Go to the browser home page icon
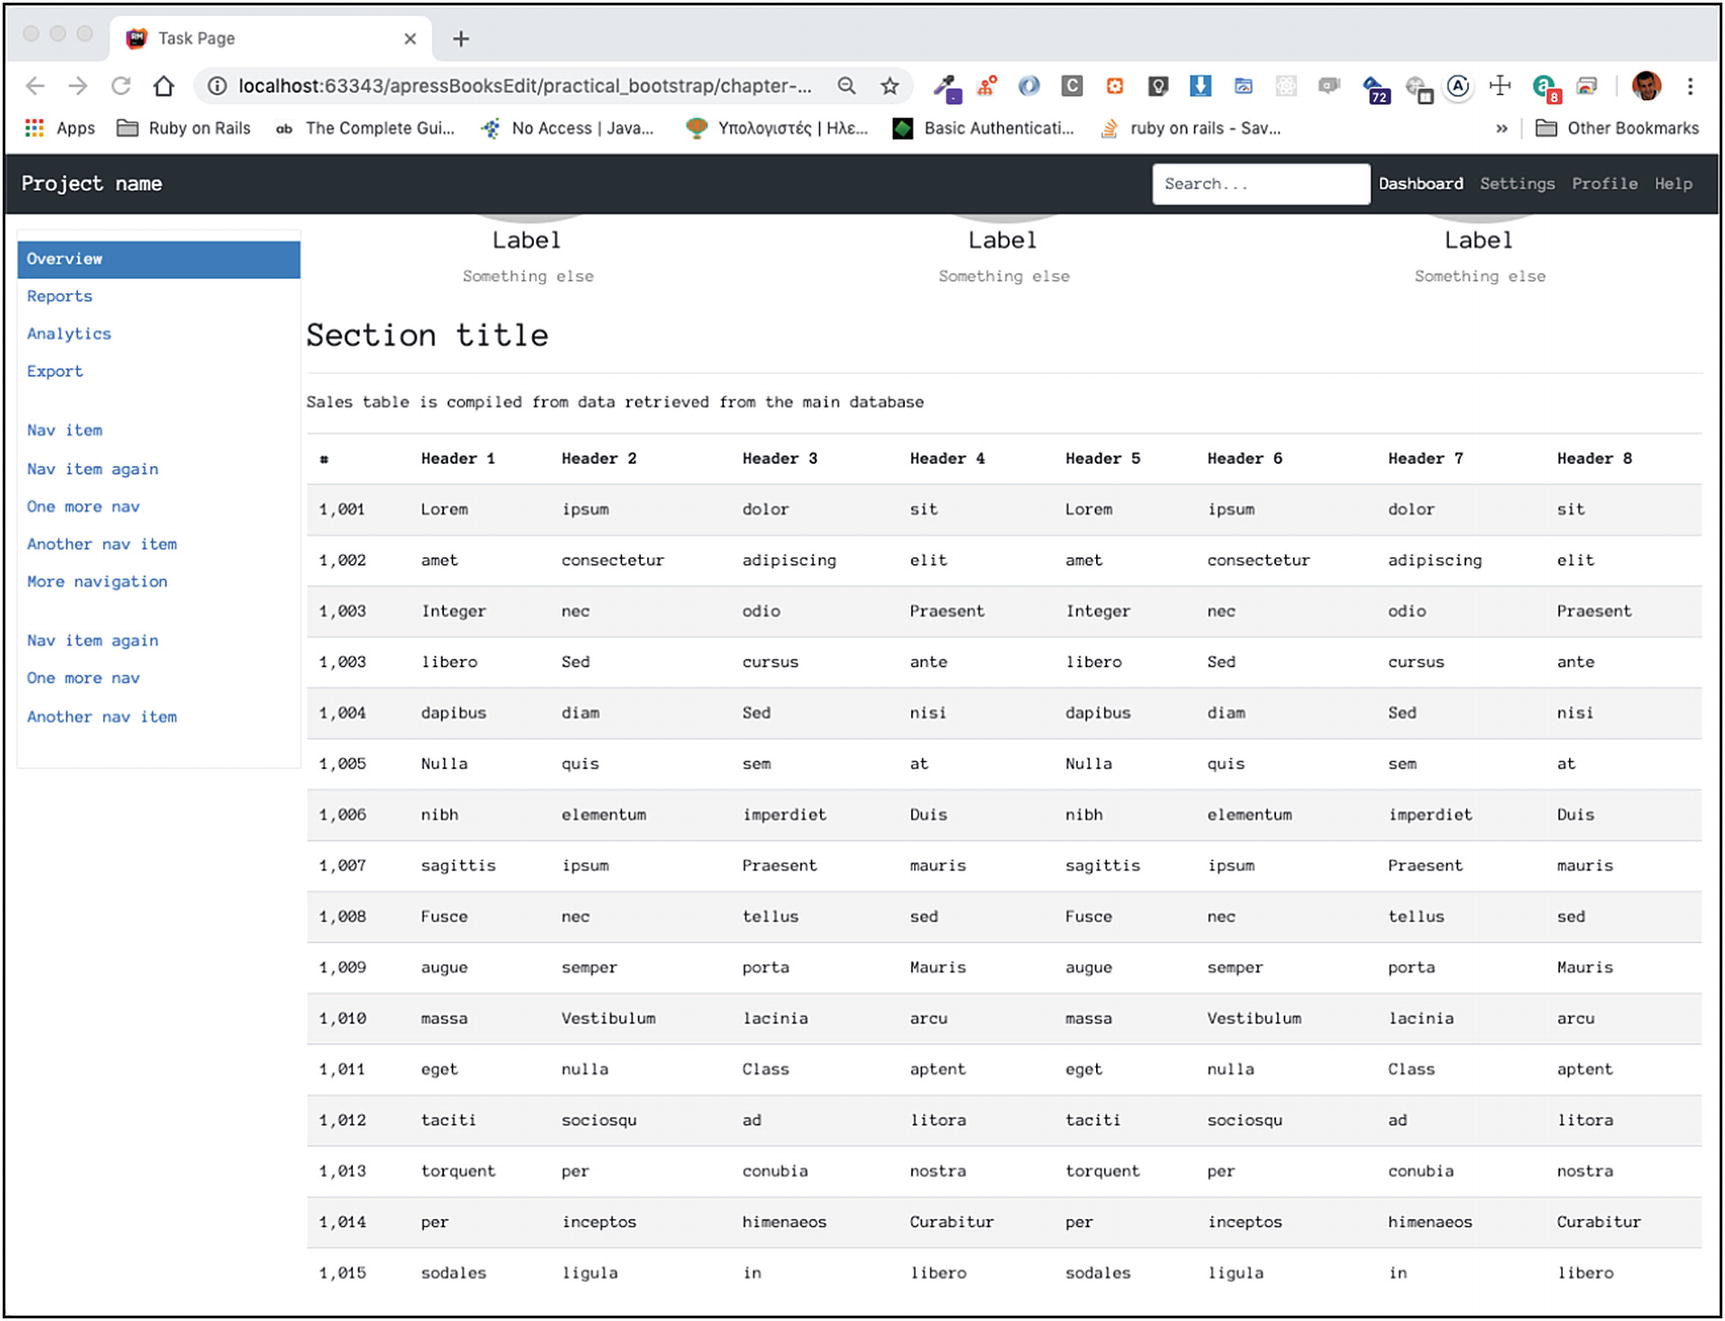The image size is (1725, 1321). (164, 86)
